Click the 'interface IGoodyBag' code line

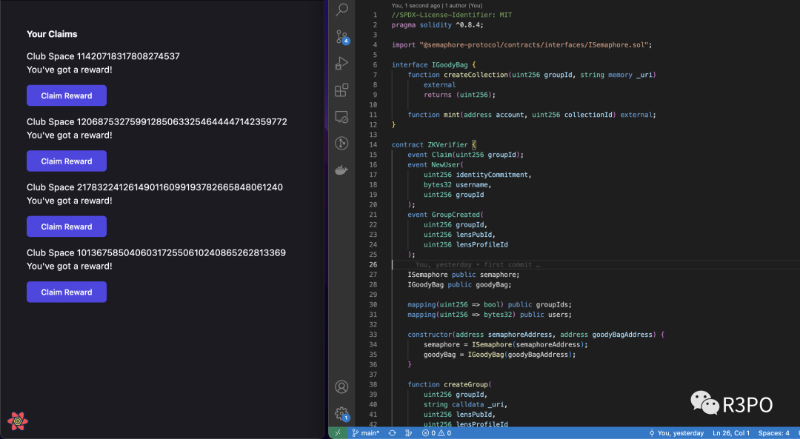click(x=434, y=65)
